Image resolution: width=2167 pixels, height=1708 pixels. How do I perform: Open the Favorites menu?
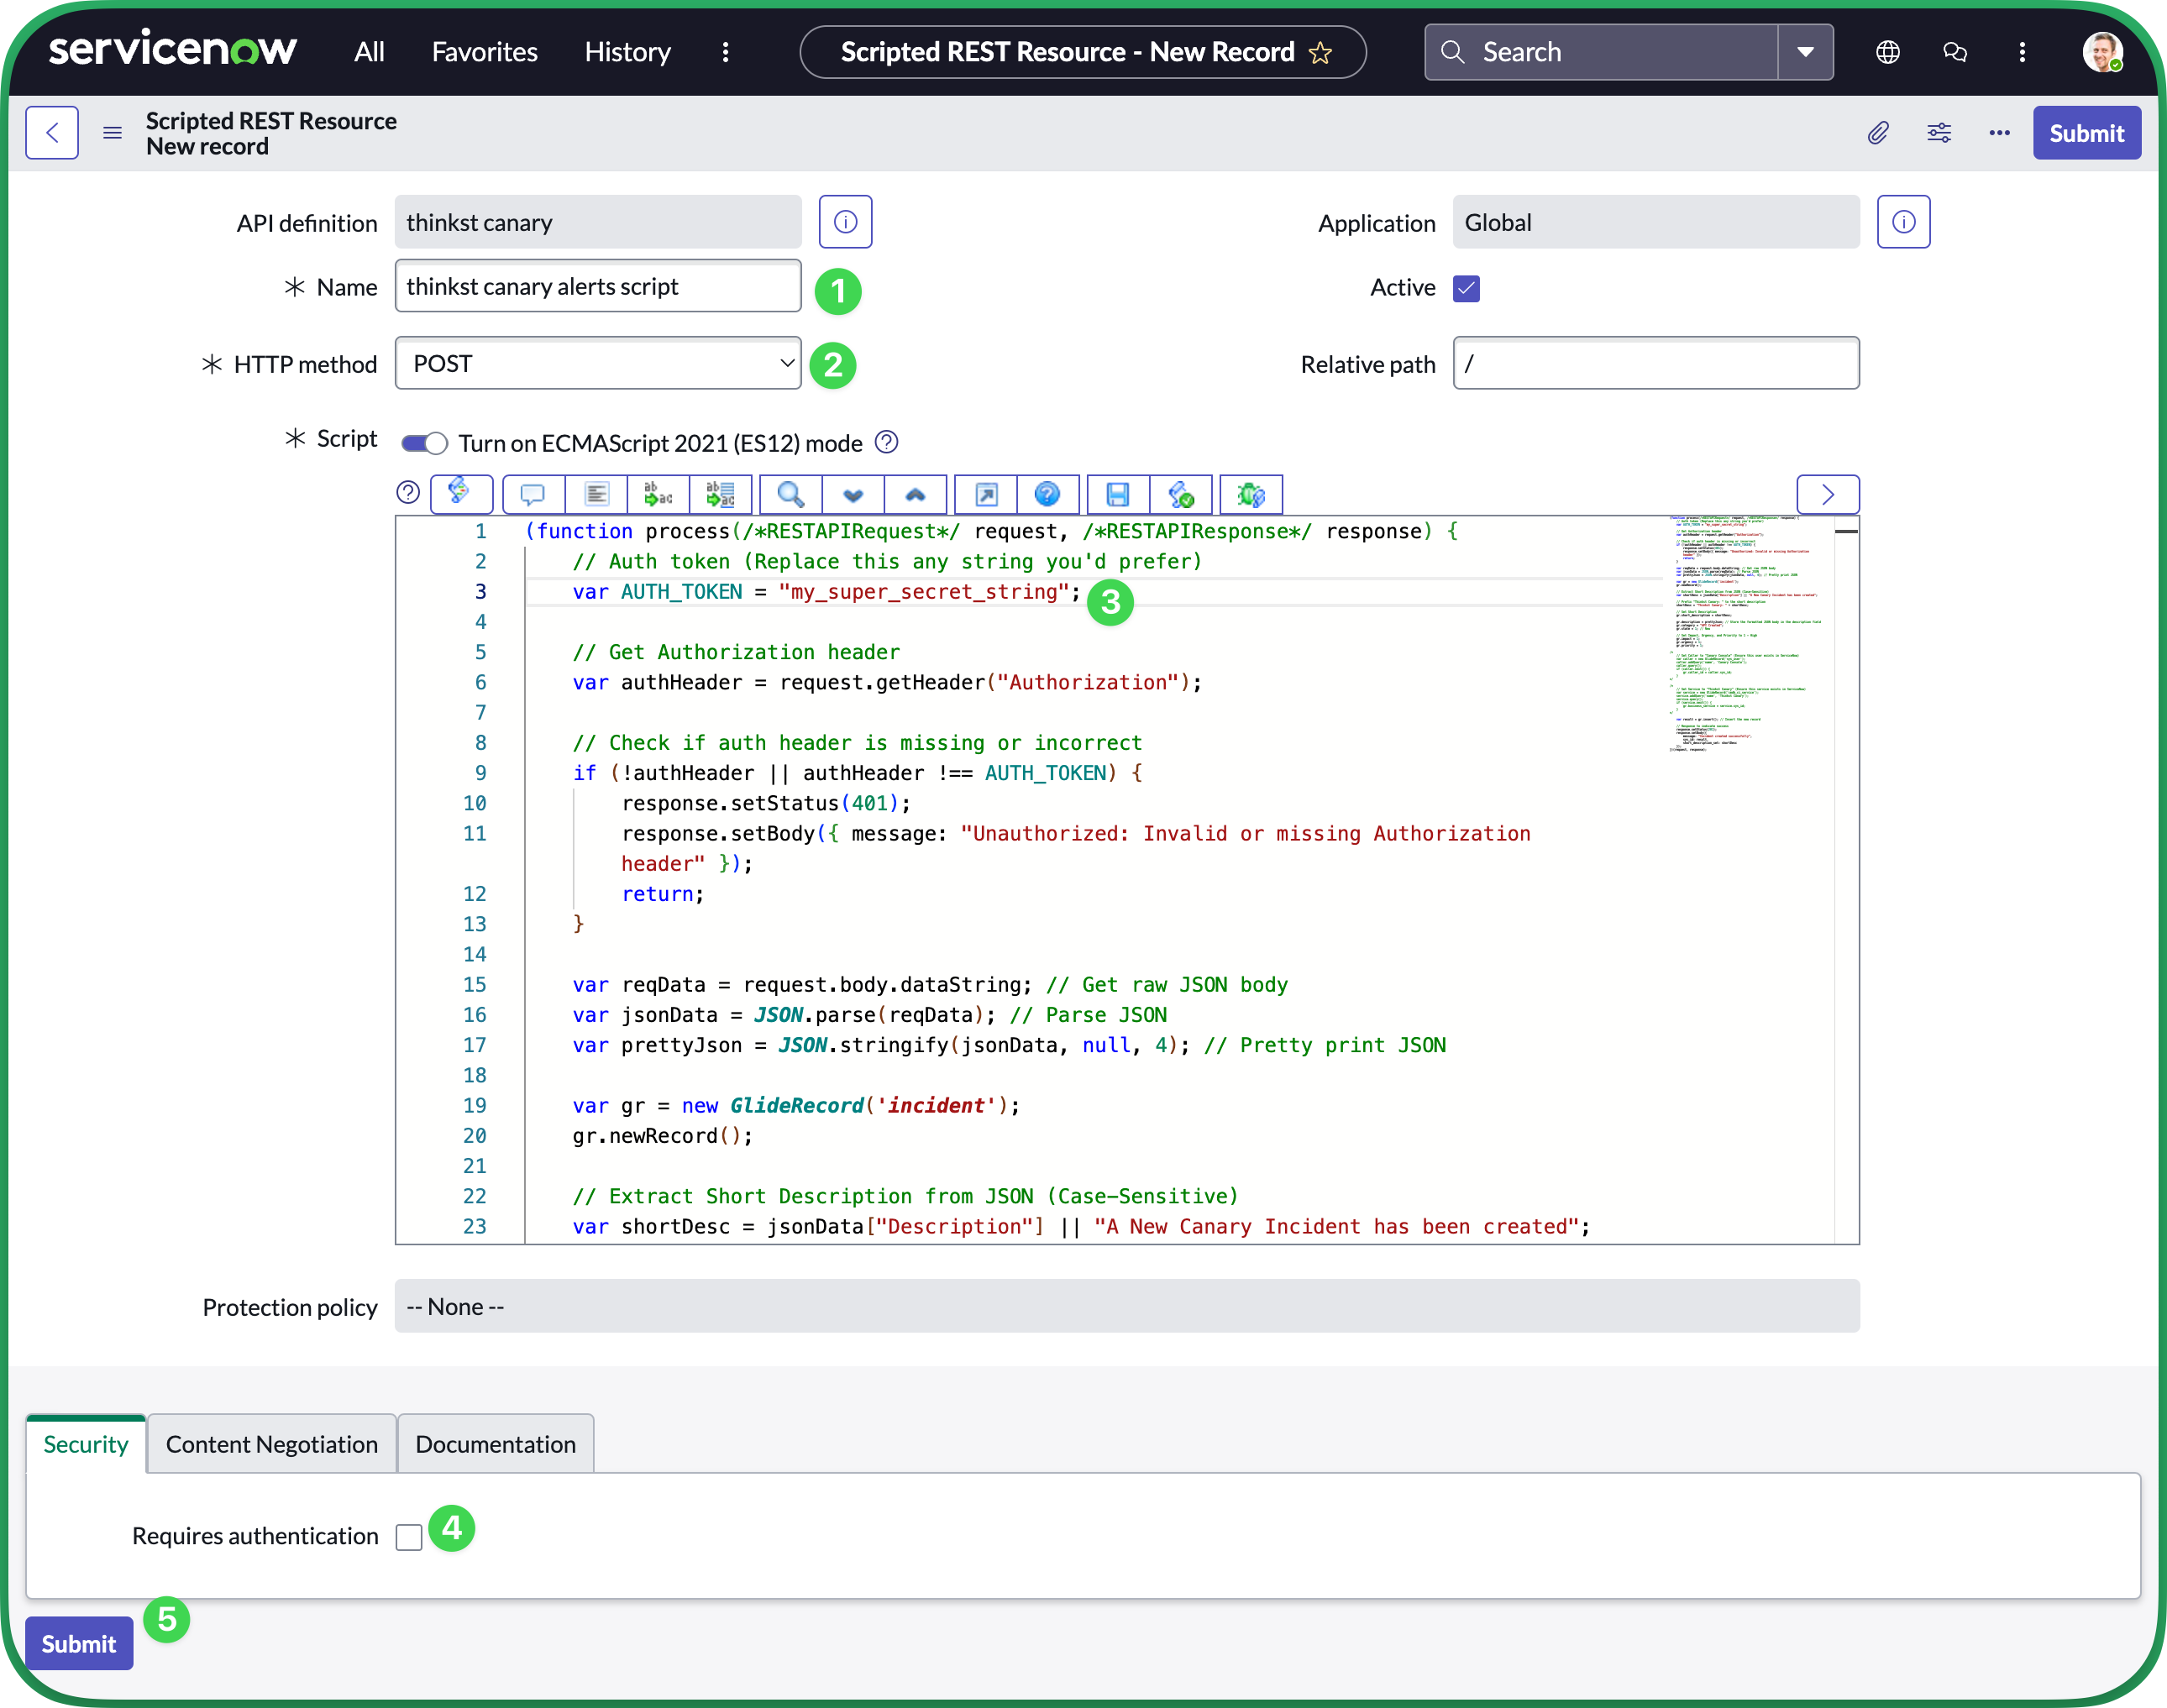pyautogui.click(x=484, y=52)
